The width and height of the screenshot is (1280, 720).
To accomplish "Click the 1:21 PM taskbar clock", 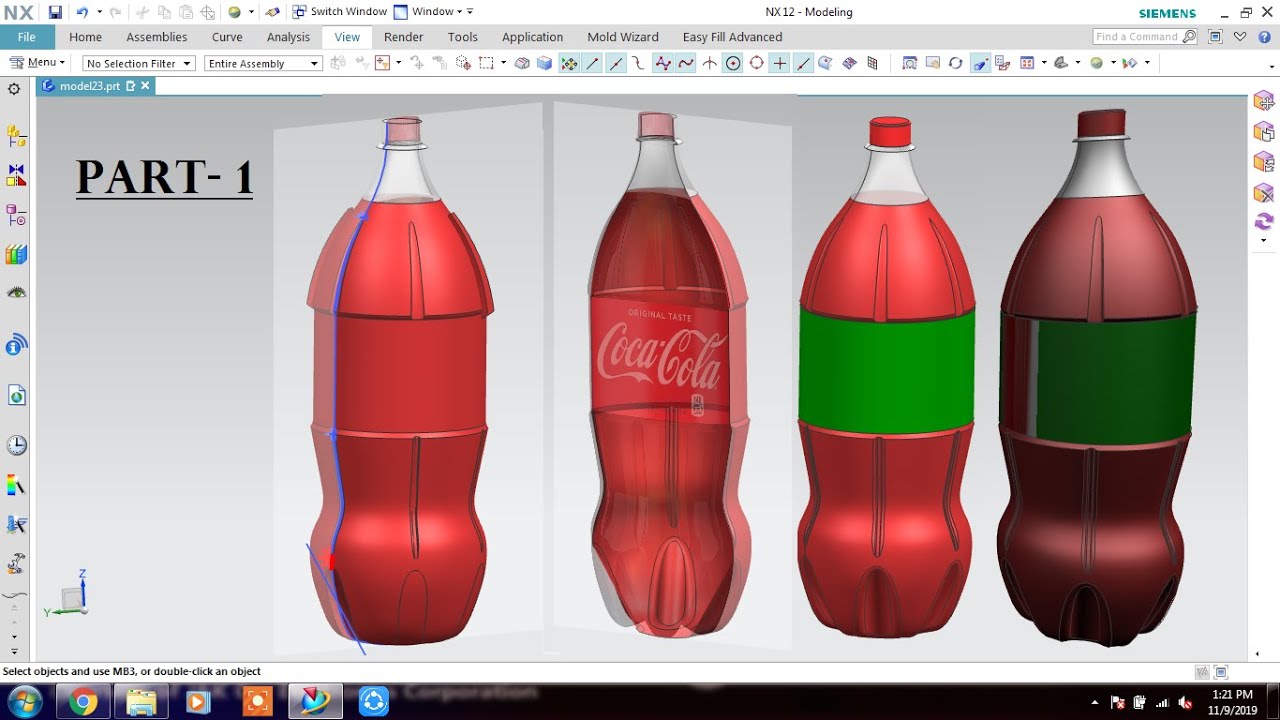I will pos(1231,695).
